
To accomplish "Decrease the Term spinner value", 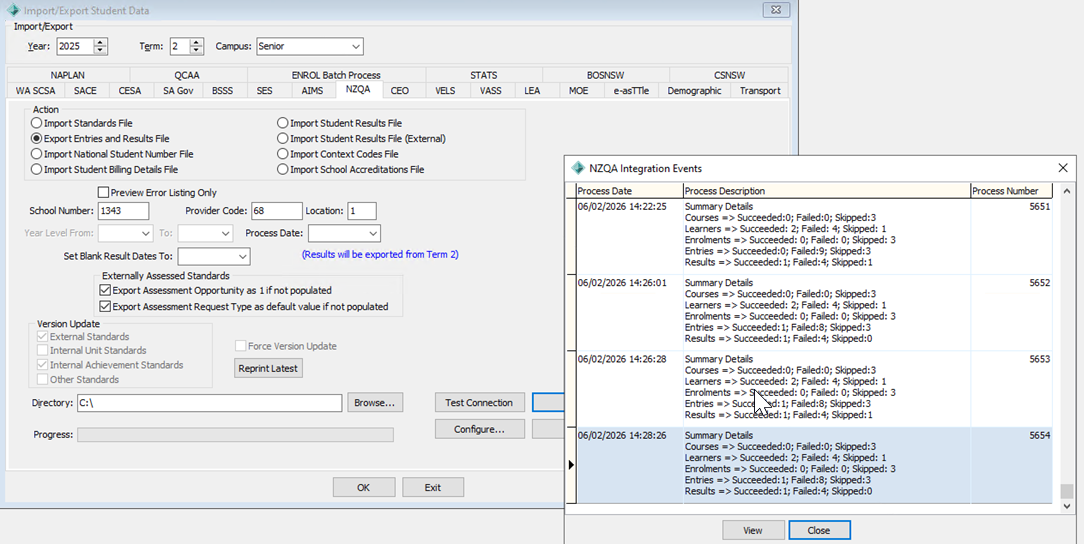I will pyautogui.click(x=196, y=50).
